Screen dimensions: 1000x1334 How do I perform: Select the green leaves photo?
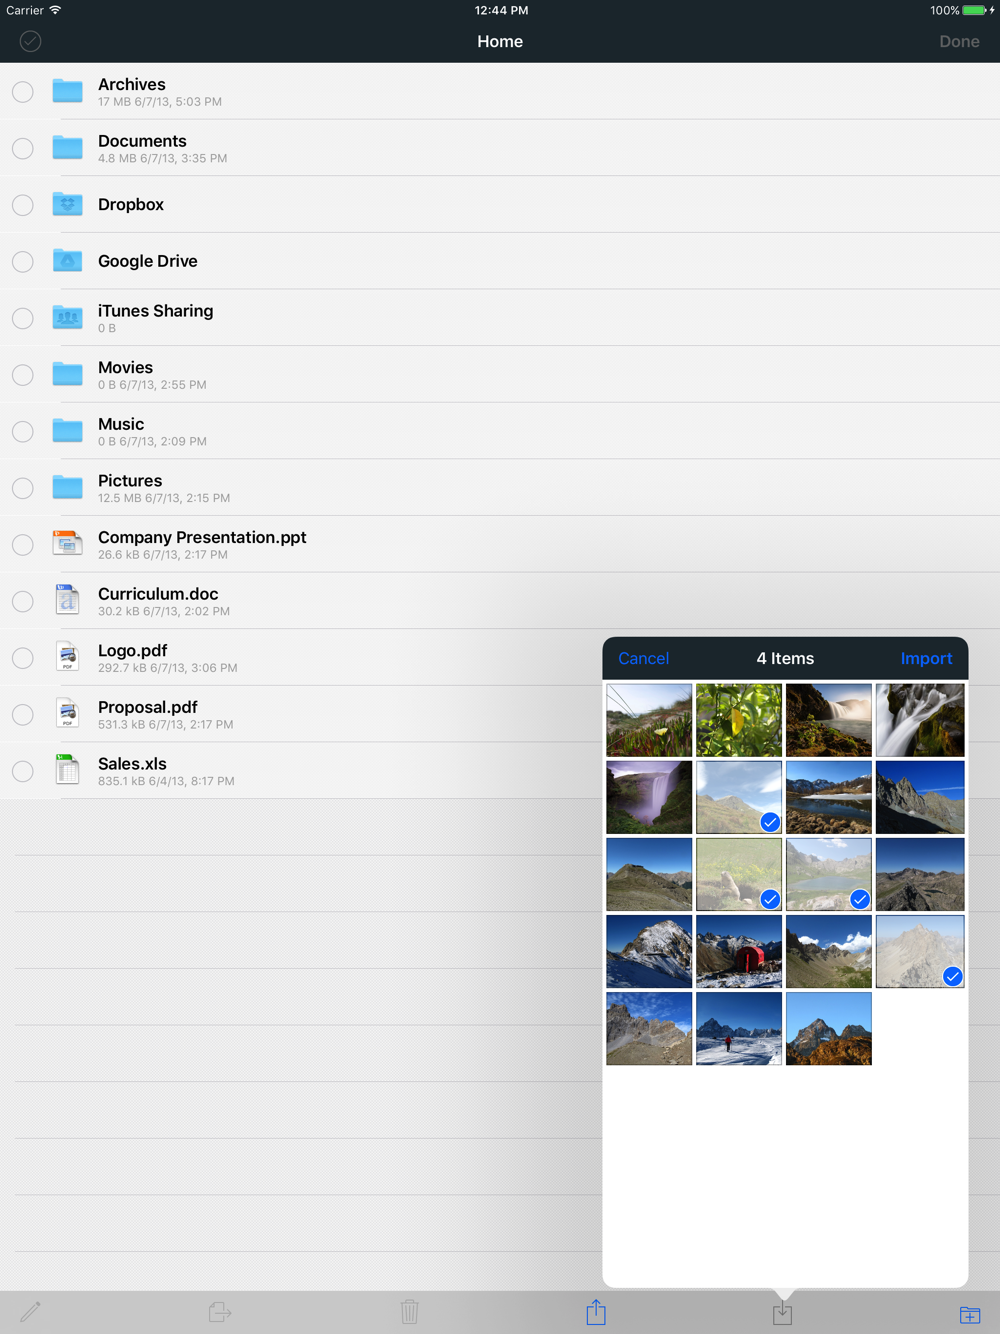point(739,720)
